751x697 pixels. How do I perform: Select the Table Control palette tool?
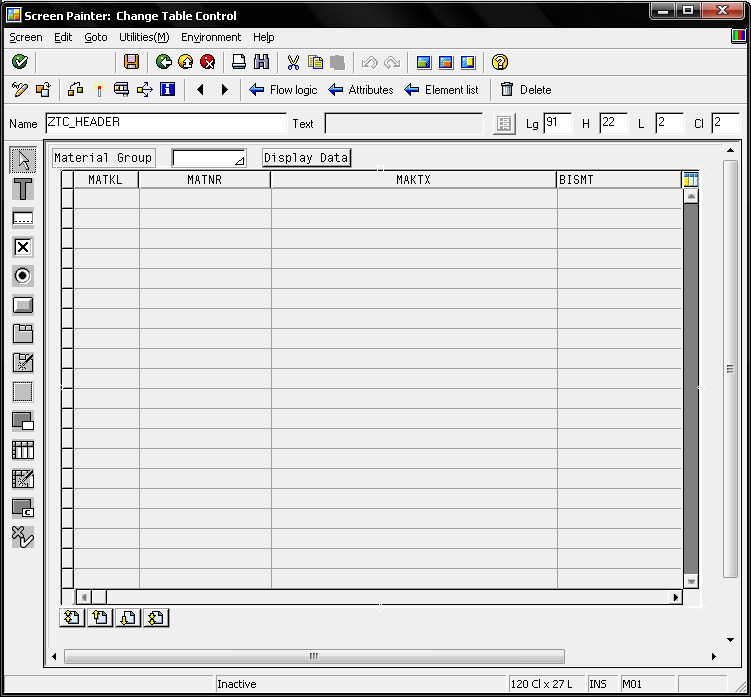(22, 450)
